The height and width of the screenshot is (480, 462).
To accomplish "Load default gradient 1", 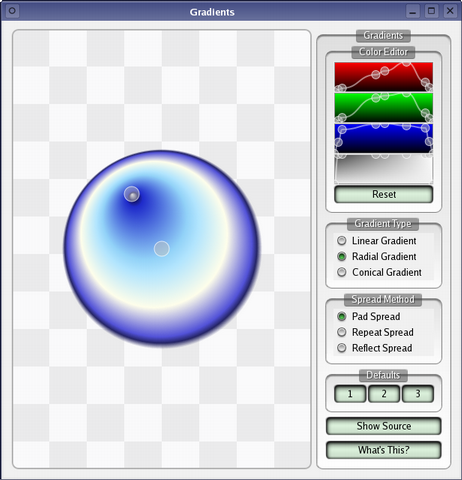I will (350, 394).
